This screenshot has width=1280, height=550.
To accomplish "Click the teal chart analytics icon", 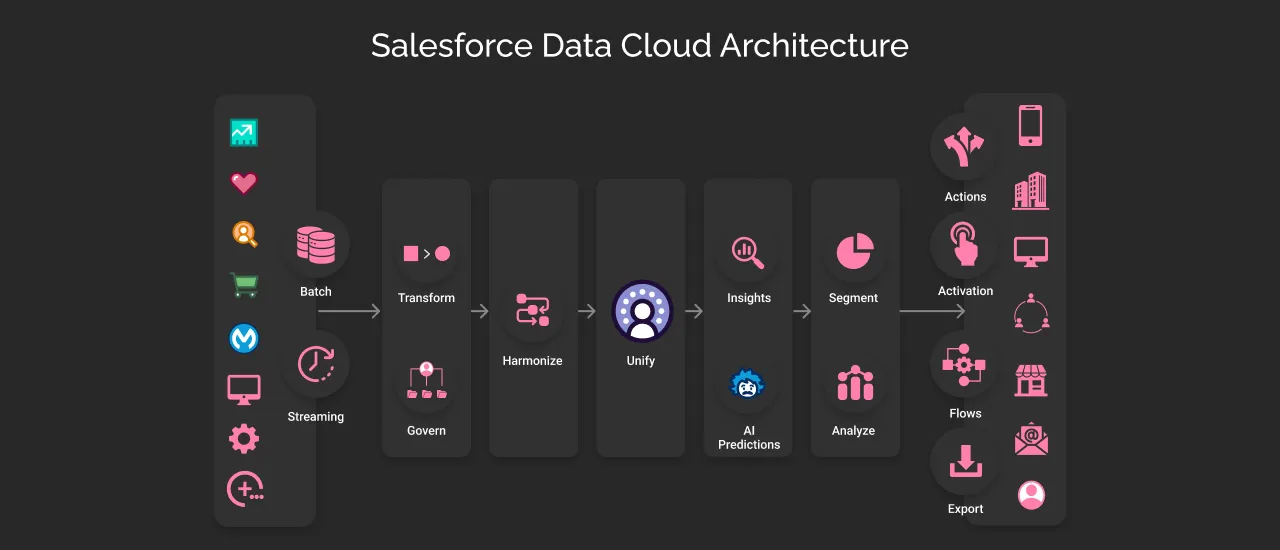I will pyautogui.click(x=244, y=132).
